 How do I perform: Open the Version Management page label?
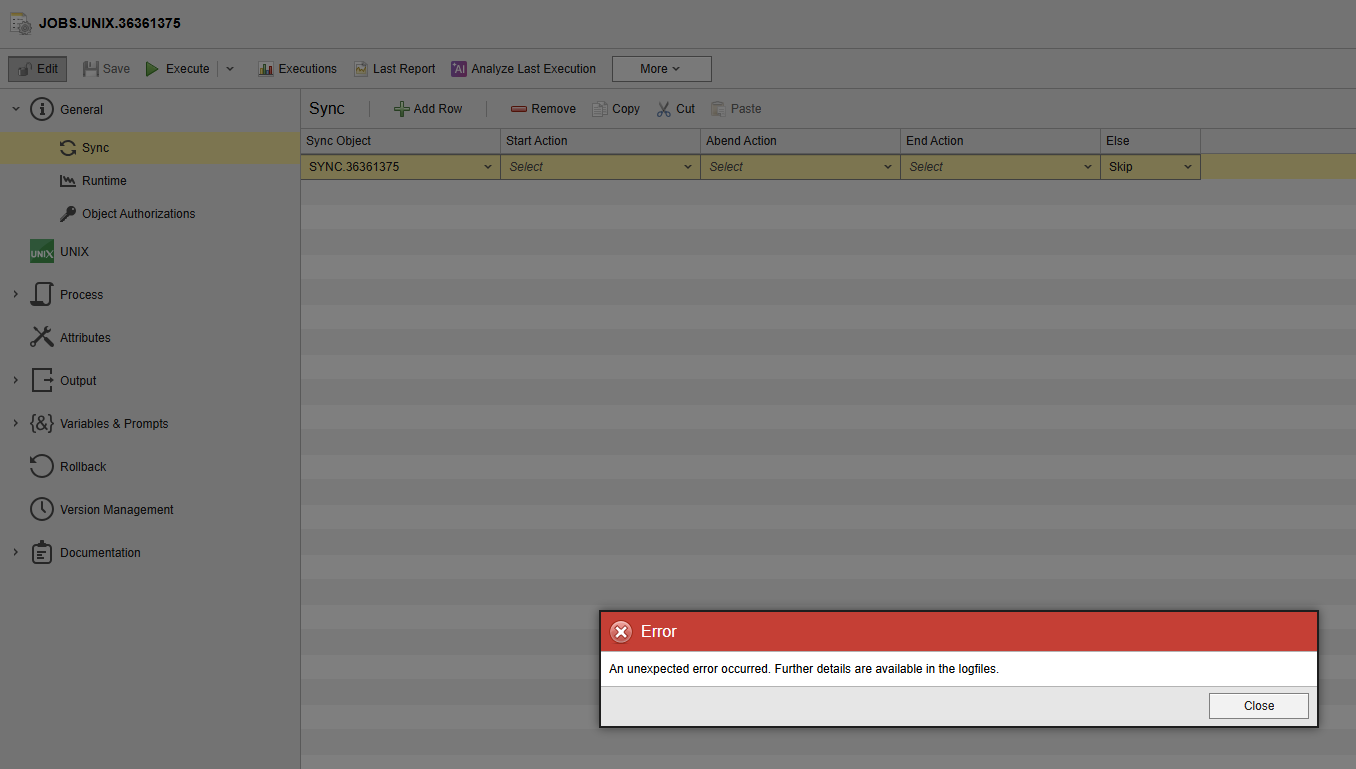click(117, 510)
